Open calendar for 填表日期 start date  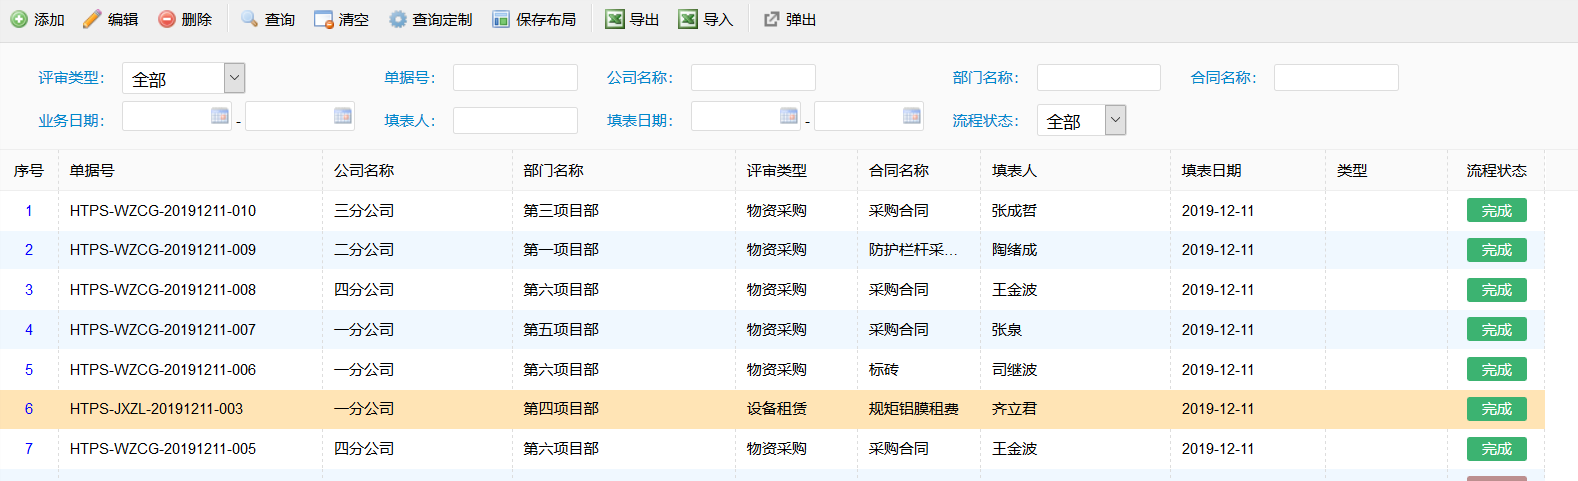click(x=789, y=116)
